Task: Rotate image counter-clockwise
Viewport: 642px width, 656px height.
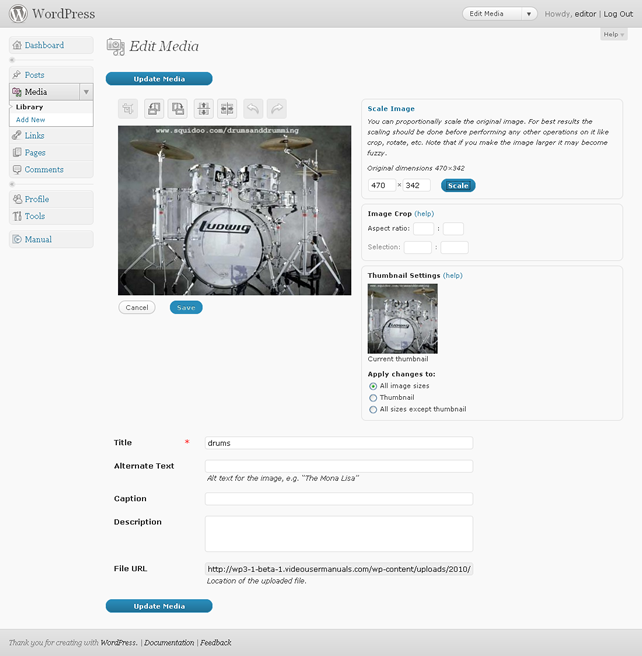Action: [x=154, y=109]
